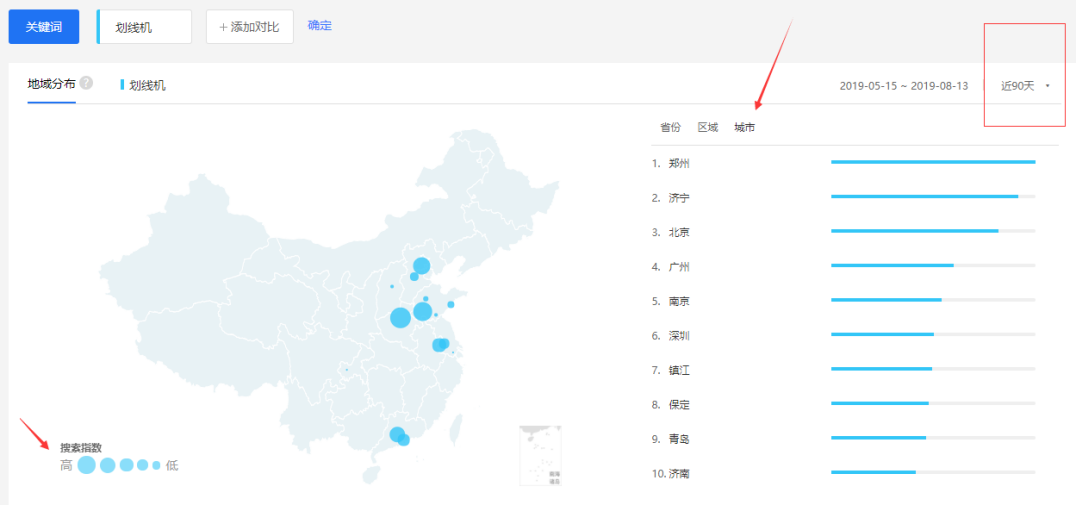Switch to the 区域 tab
This screenshot has width=1076, height=505.
coord(707,127)
